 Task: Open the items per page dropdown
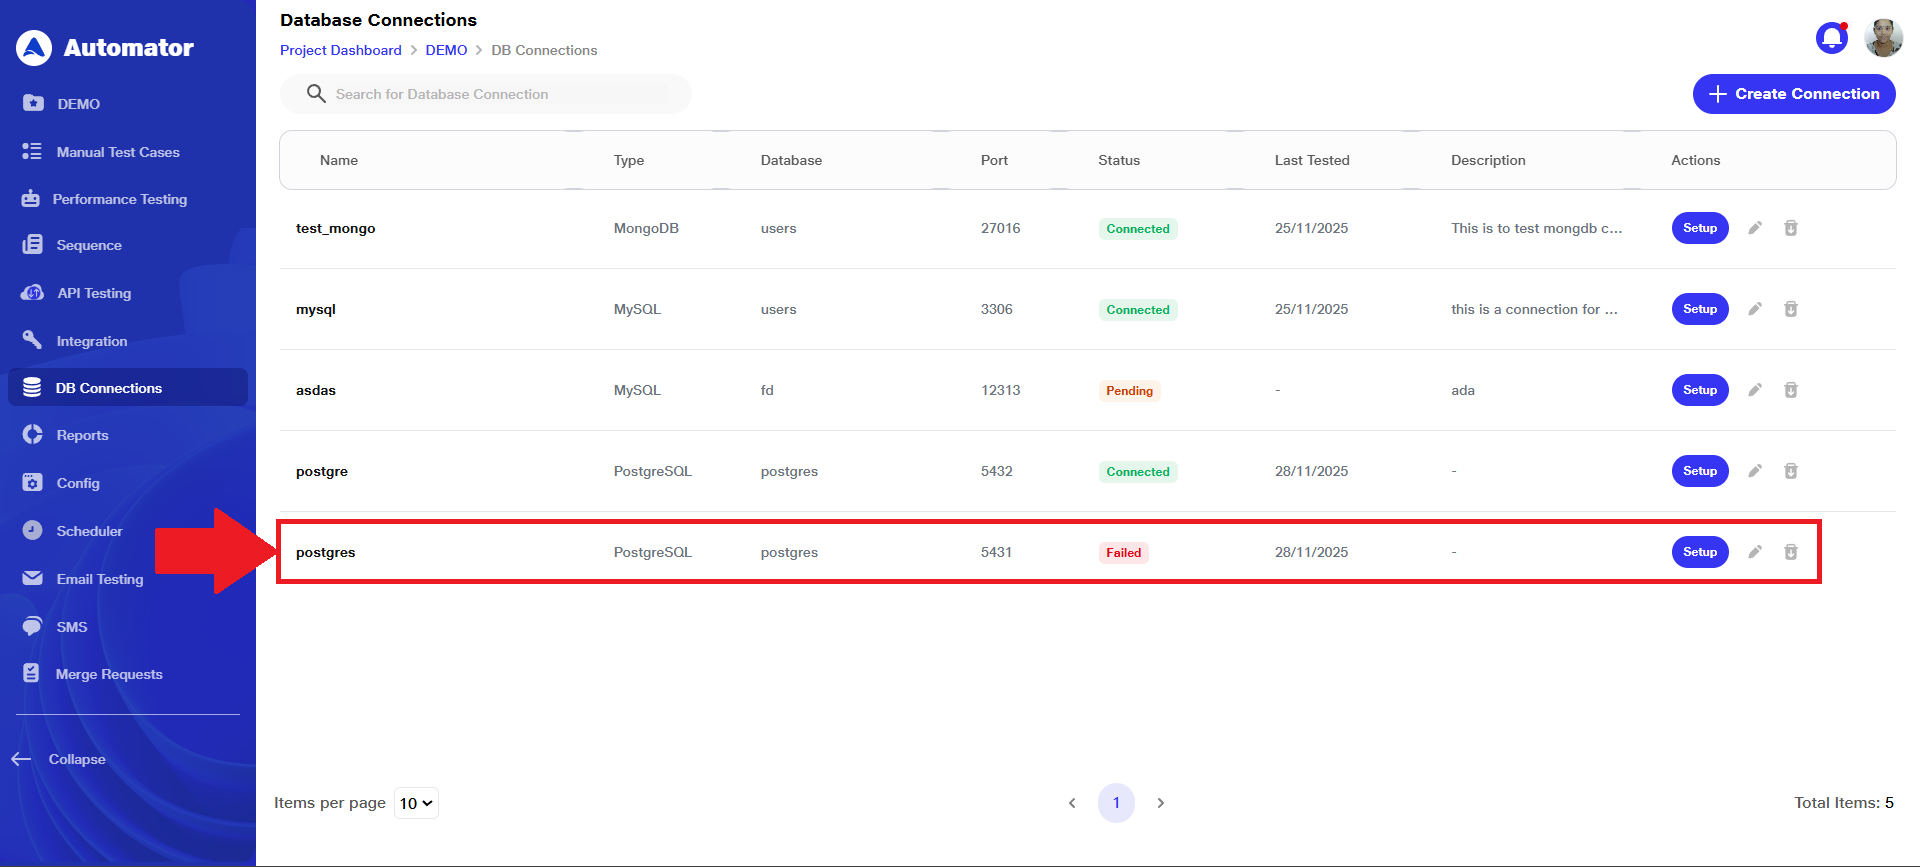(416, 803)
